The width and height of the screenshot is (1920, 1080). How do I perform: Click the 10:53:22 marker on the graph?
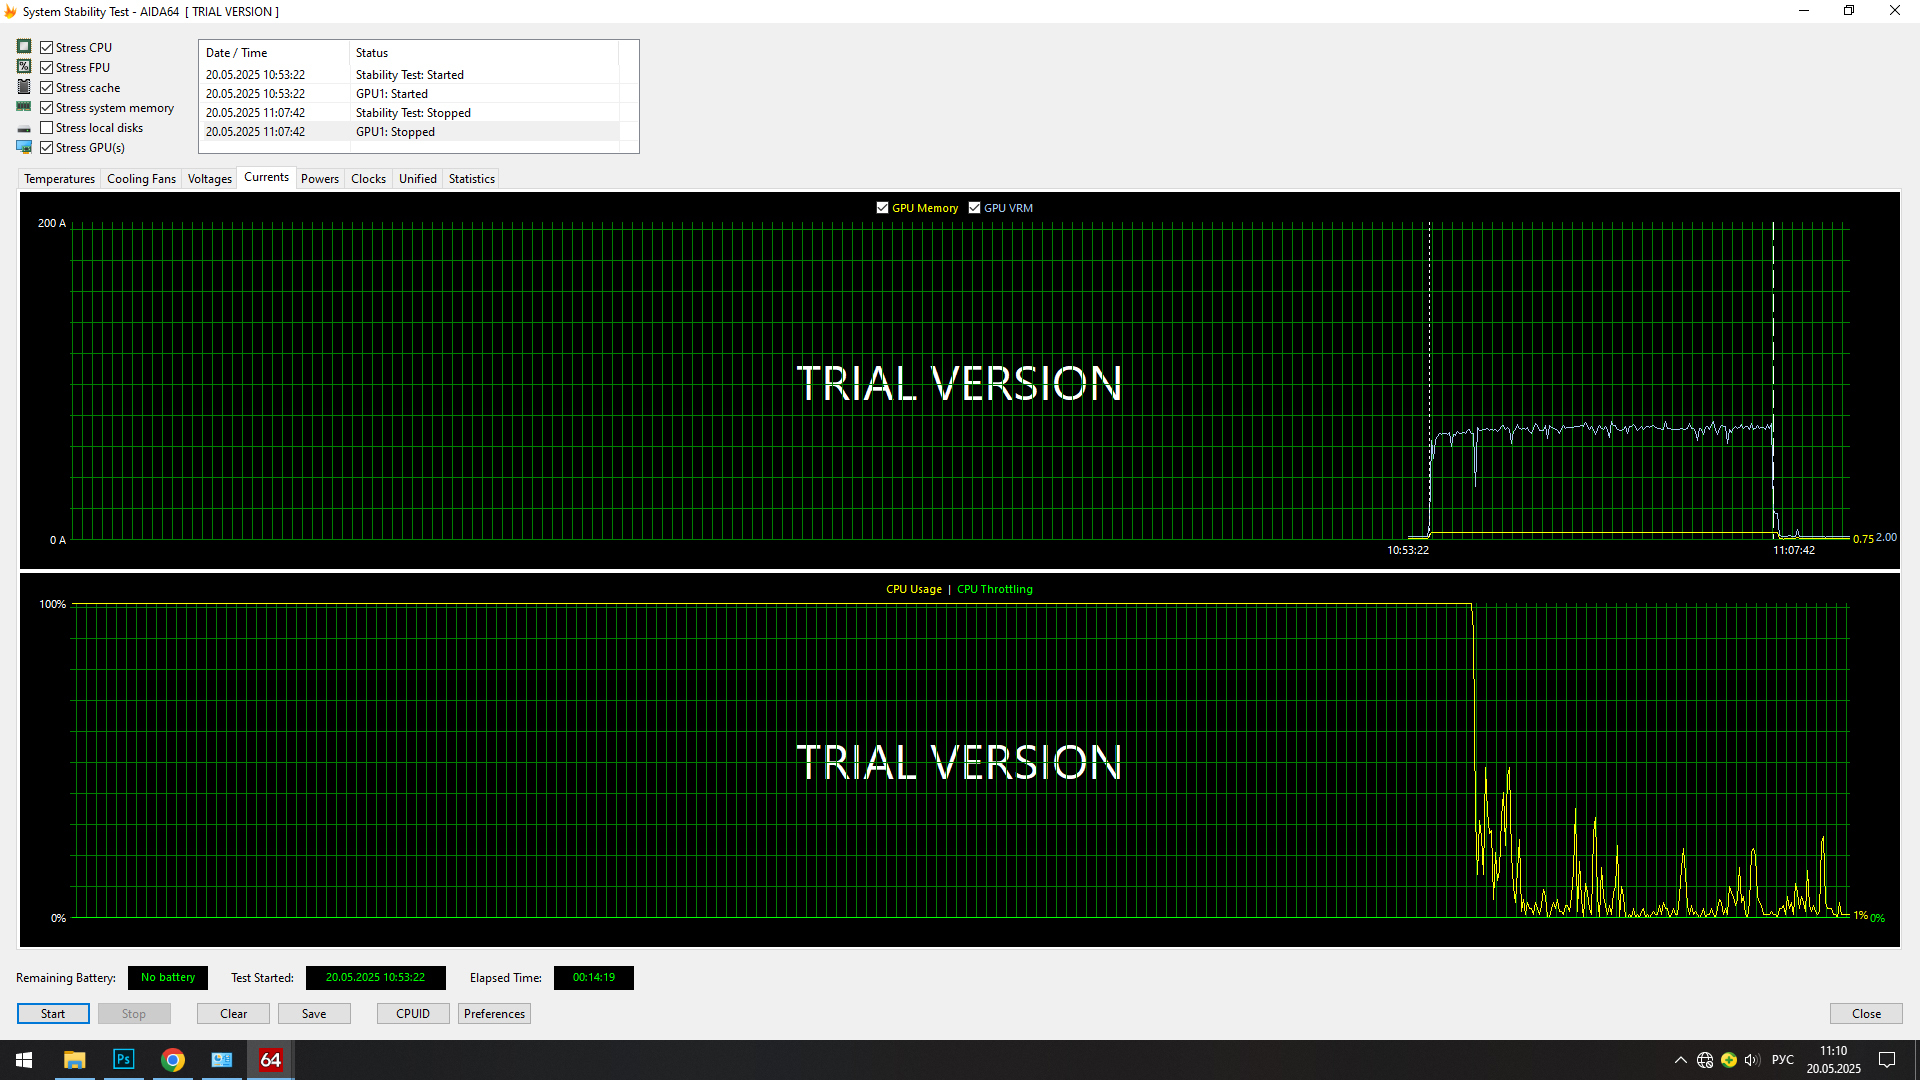tap(1408, 550)
